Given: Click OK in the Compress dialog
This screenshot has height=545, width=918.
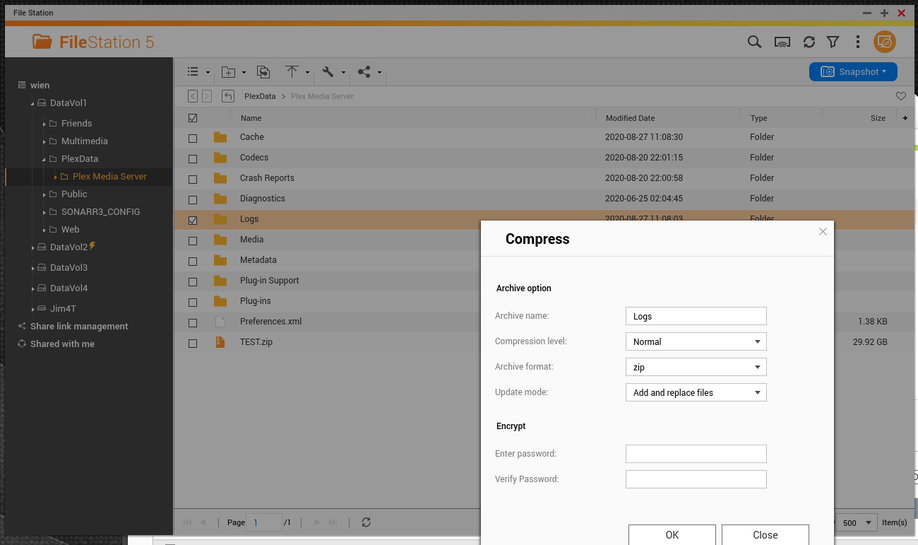Looking at the screenshot, I should [672, 535].
